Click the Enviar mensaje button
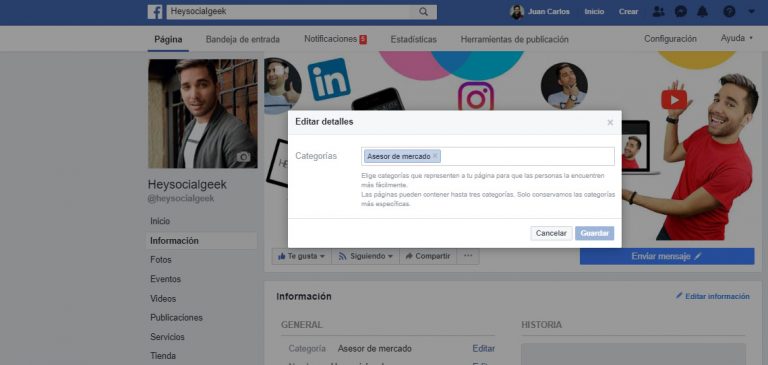This screenshot has height=365, width=768. point(667,256)
